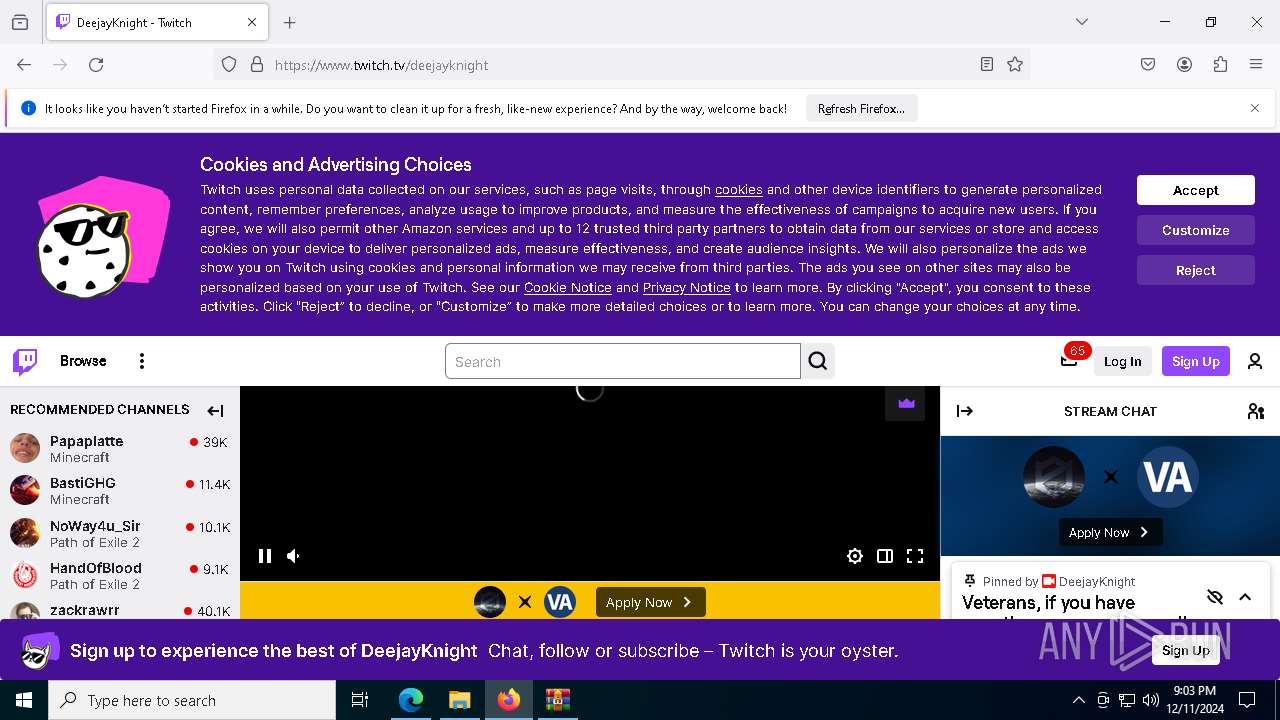Hide the pinned chat message
This screenshot has width=1280, height=720.
click(1215, 597)
